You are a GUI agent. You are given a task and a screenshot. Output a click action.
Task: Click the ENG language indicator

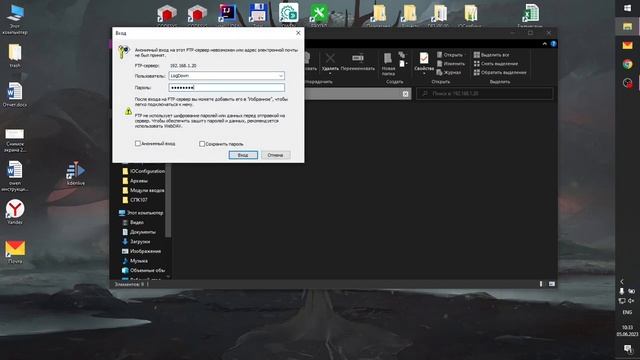pos(627,312)
